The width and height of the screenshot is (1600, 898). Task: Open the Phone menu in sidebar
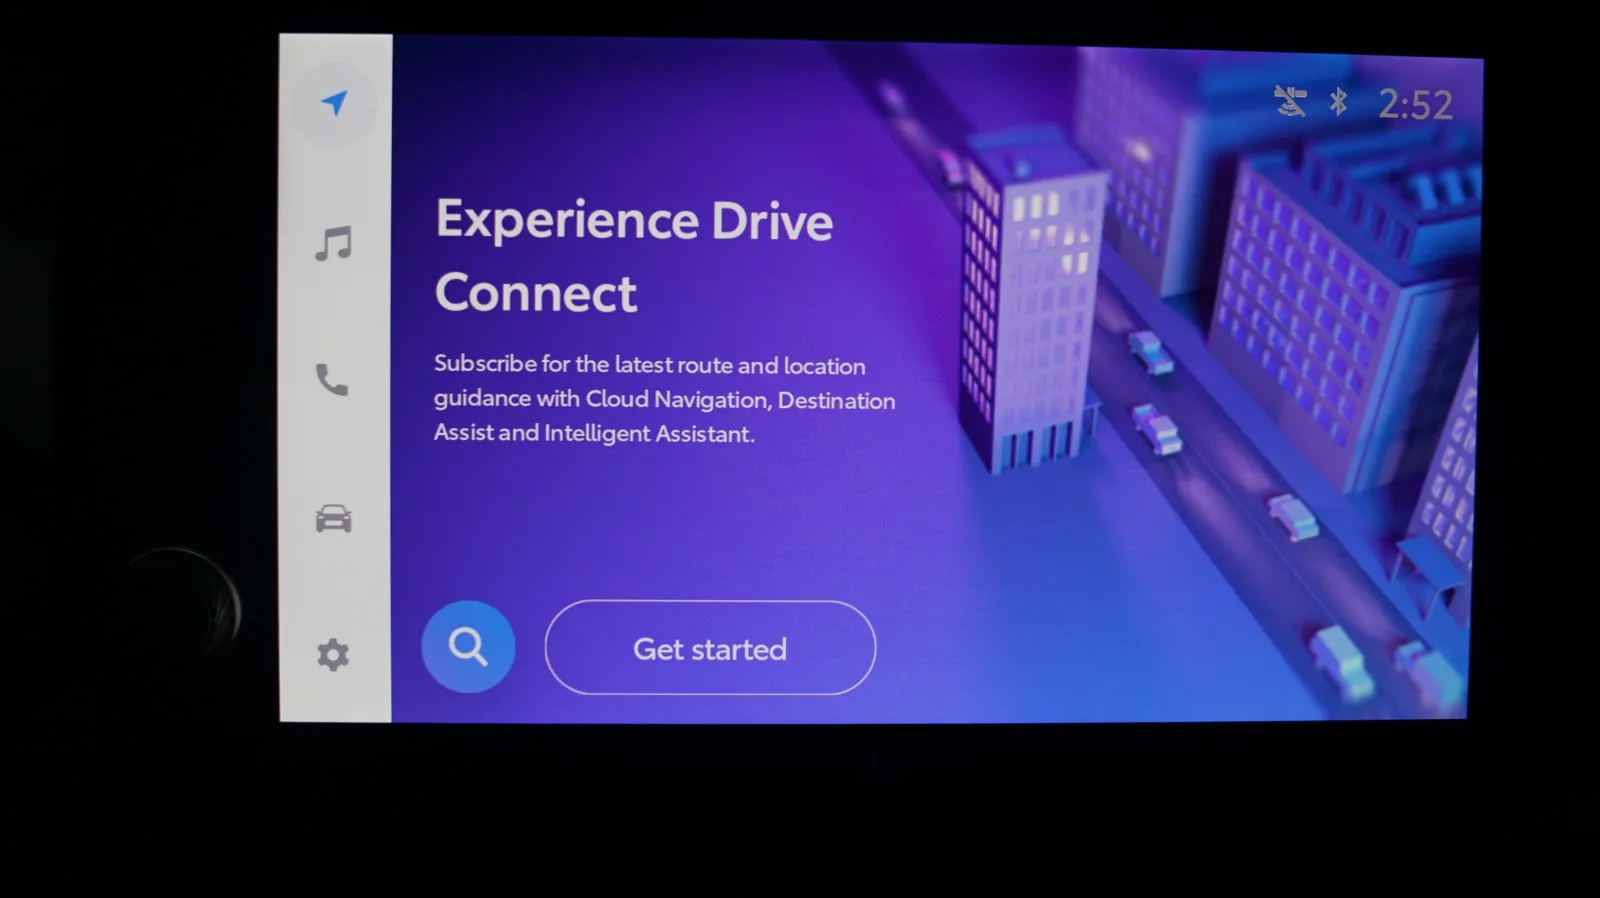click(x=332, y=380)
